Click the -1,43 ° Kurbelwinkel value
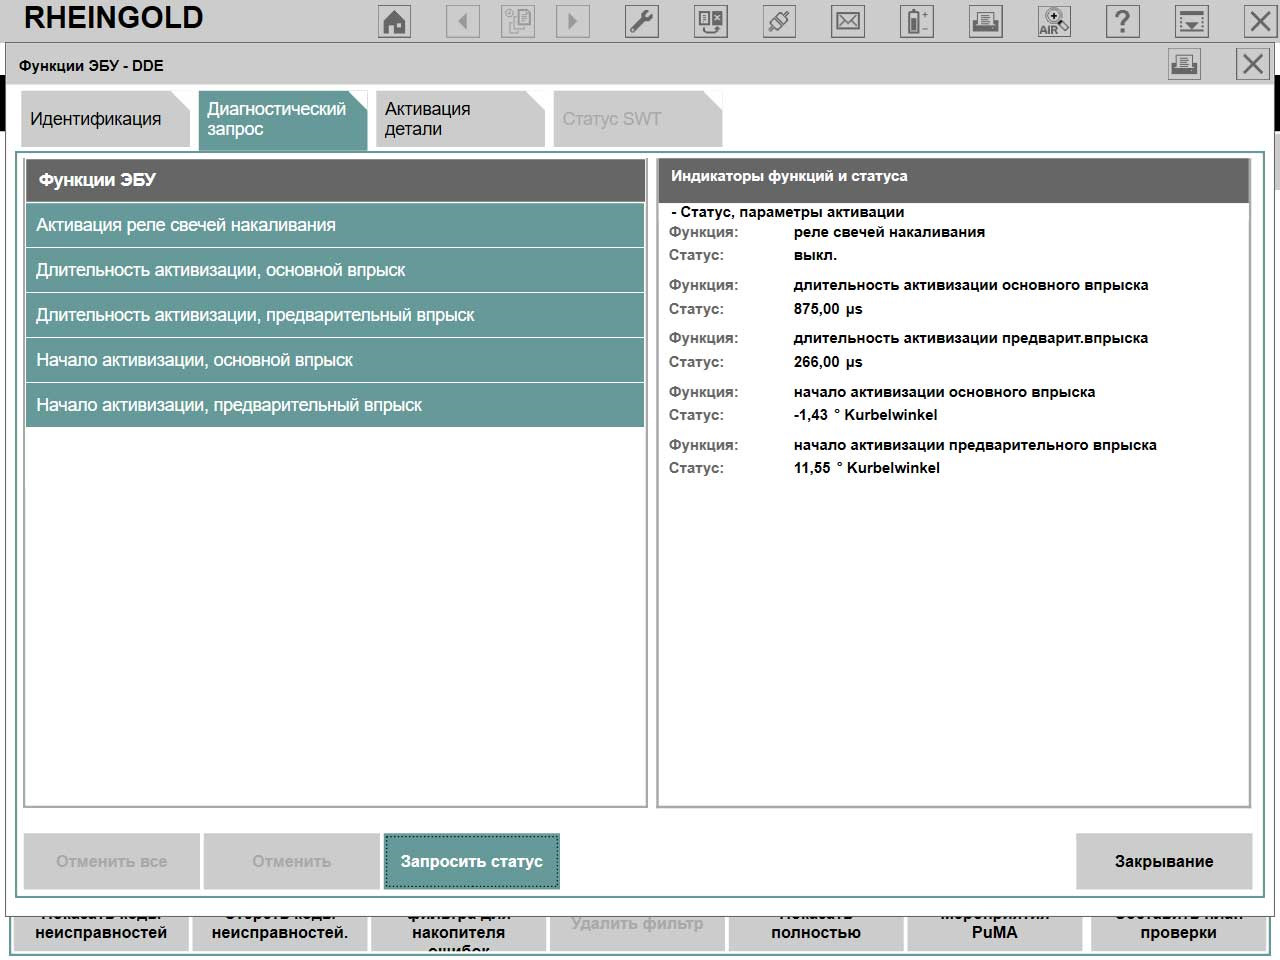 pyautogui.click(x=866, y=415)
